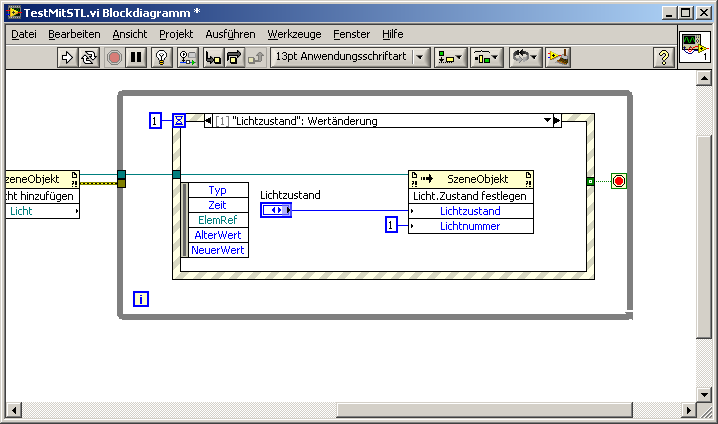Open the Ansicht menu

pos(130,34)
